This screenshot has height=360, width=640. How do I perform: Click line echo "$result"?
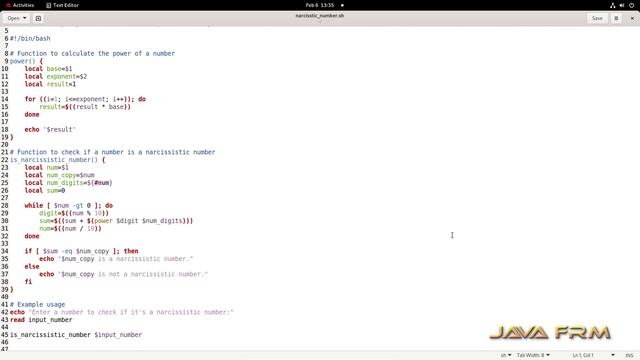[x=50, y=129]
